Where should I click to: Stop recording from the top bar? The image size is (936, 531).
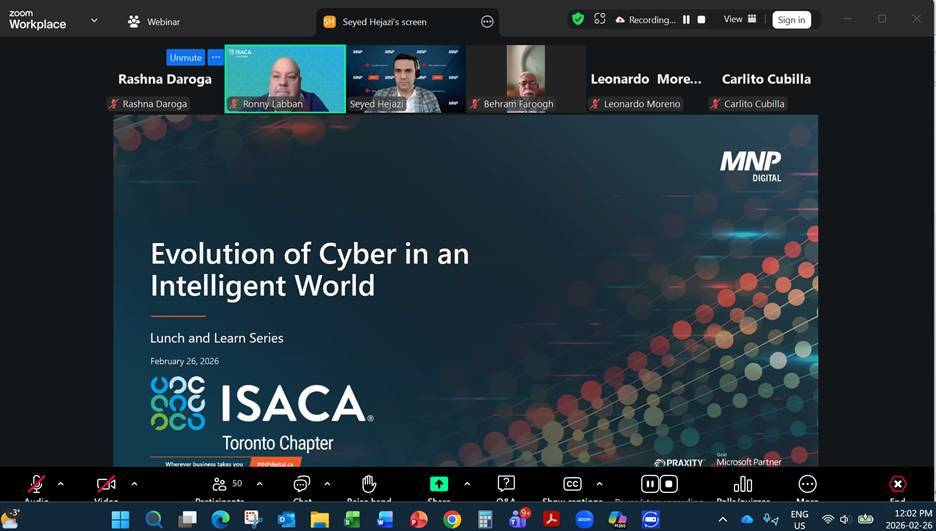click(x=701, y=20)
